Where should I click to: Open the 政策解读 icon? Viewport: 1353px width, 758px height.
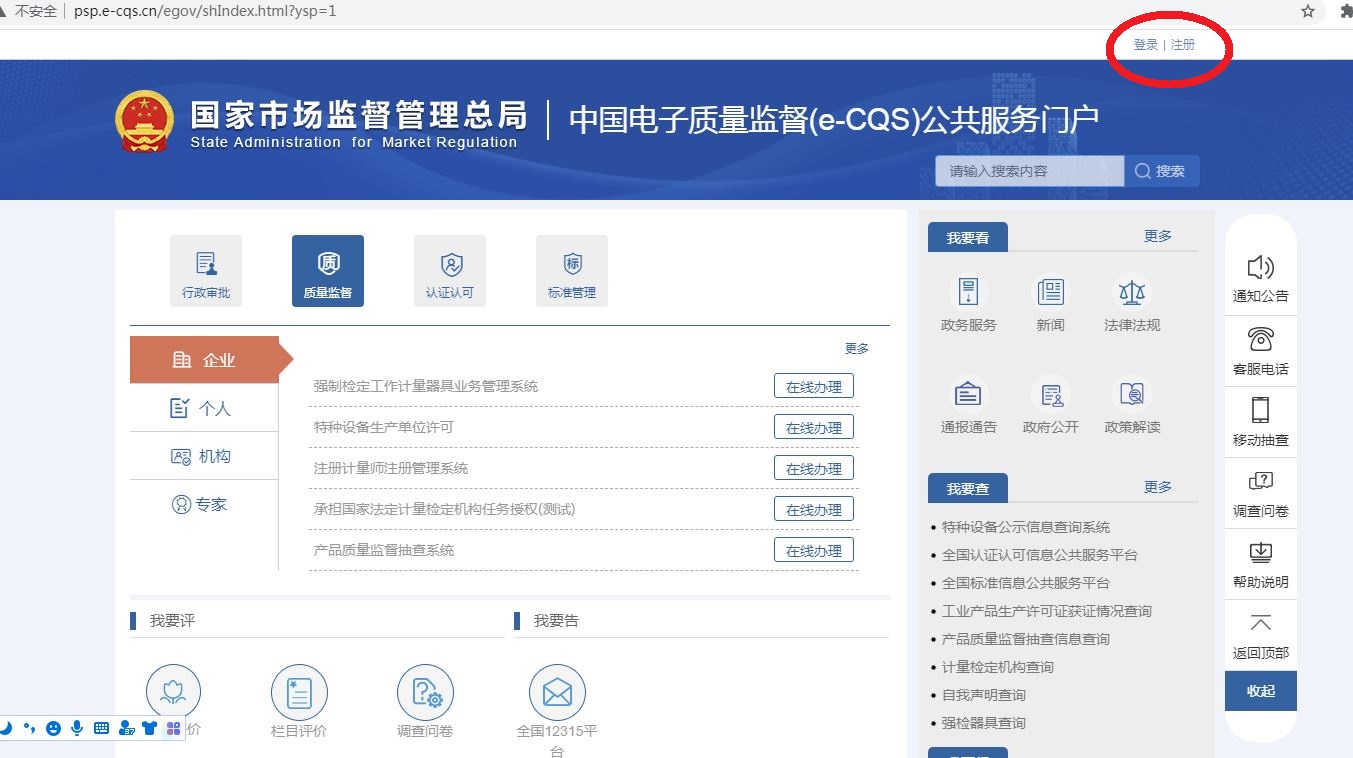click(x=1132, y=395)
